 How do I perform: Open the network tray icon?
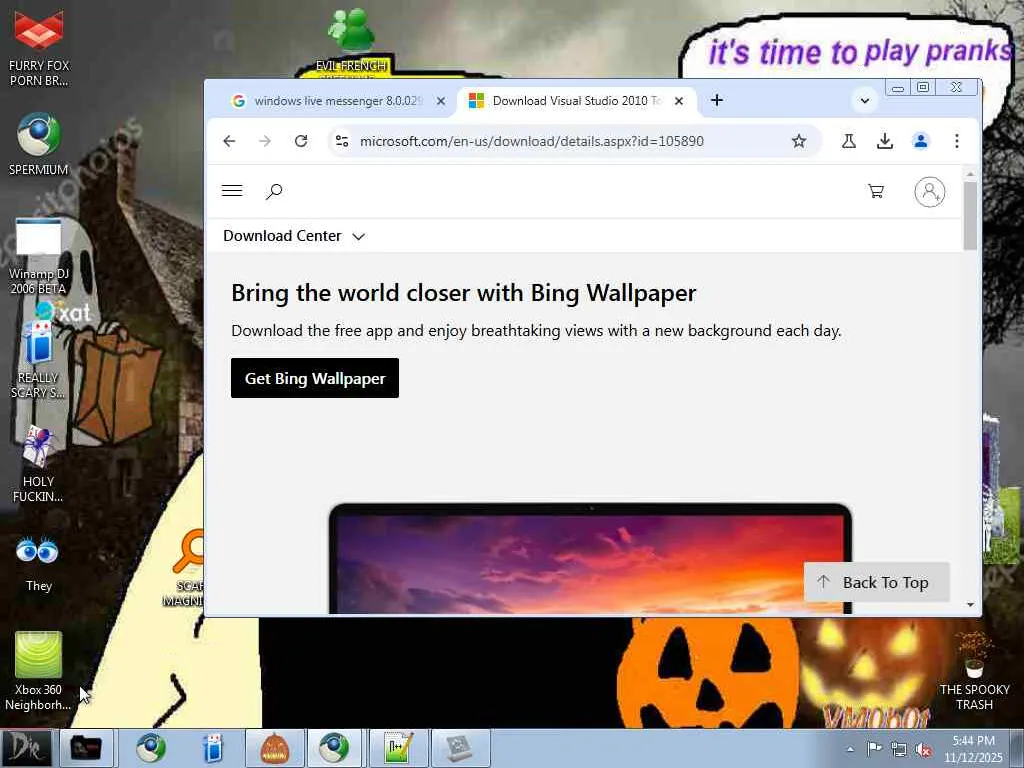(899, 749)
